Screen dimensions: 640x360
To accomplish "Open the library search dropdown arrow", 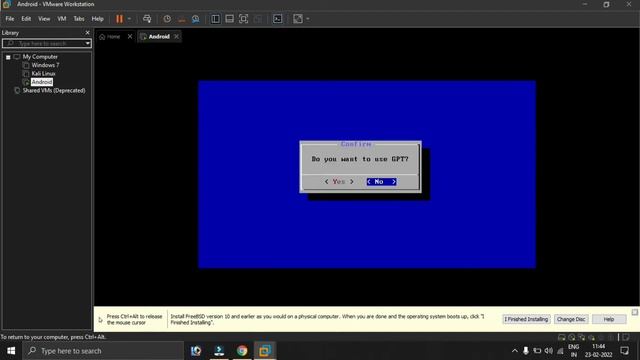I will pos(88,43).
